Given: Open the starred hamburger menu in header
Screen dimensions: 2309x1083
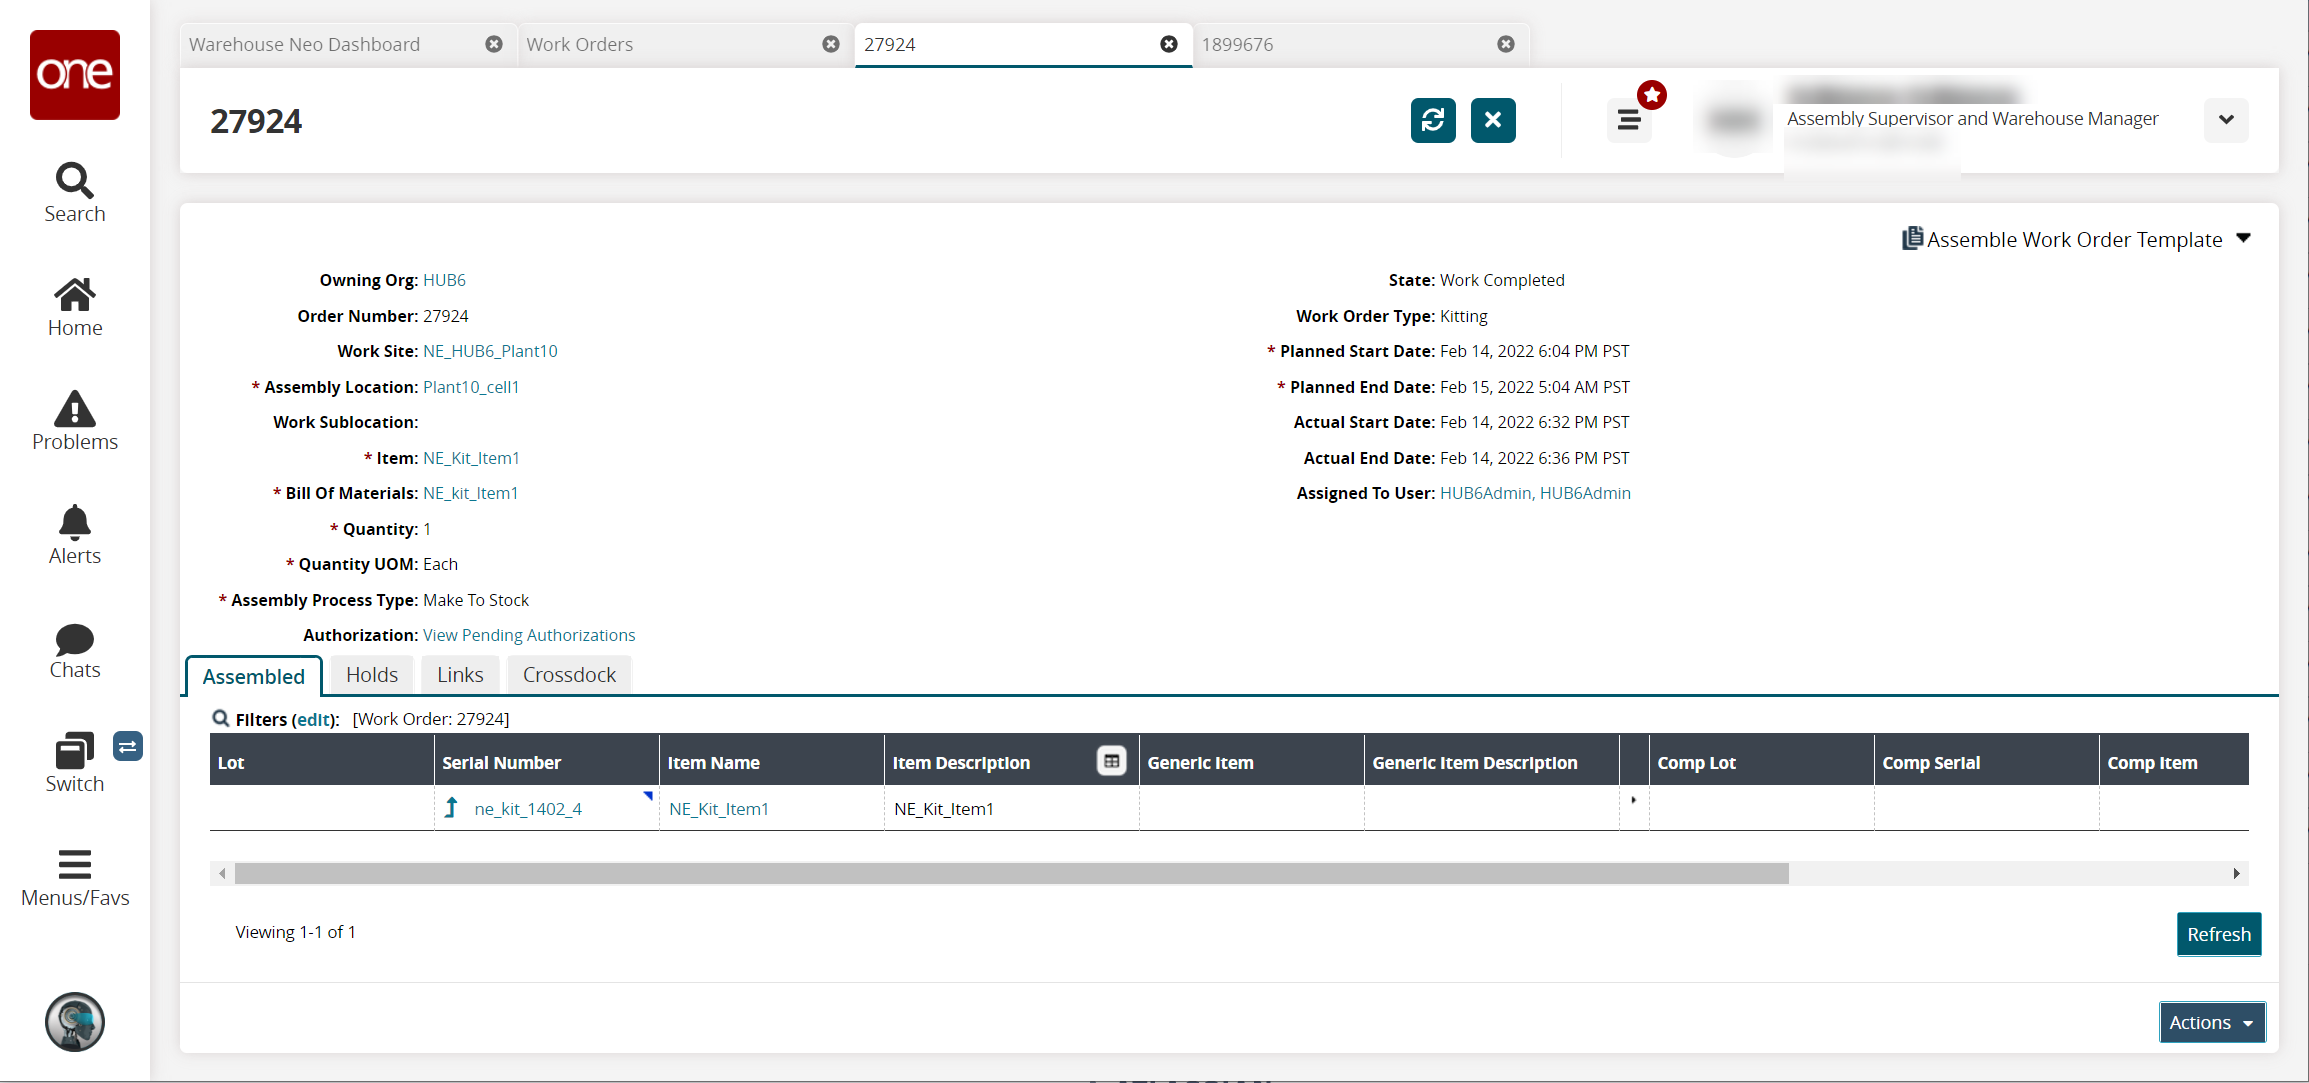Looking at the screenshot, I should click(x=1628, y=120).
